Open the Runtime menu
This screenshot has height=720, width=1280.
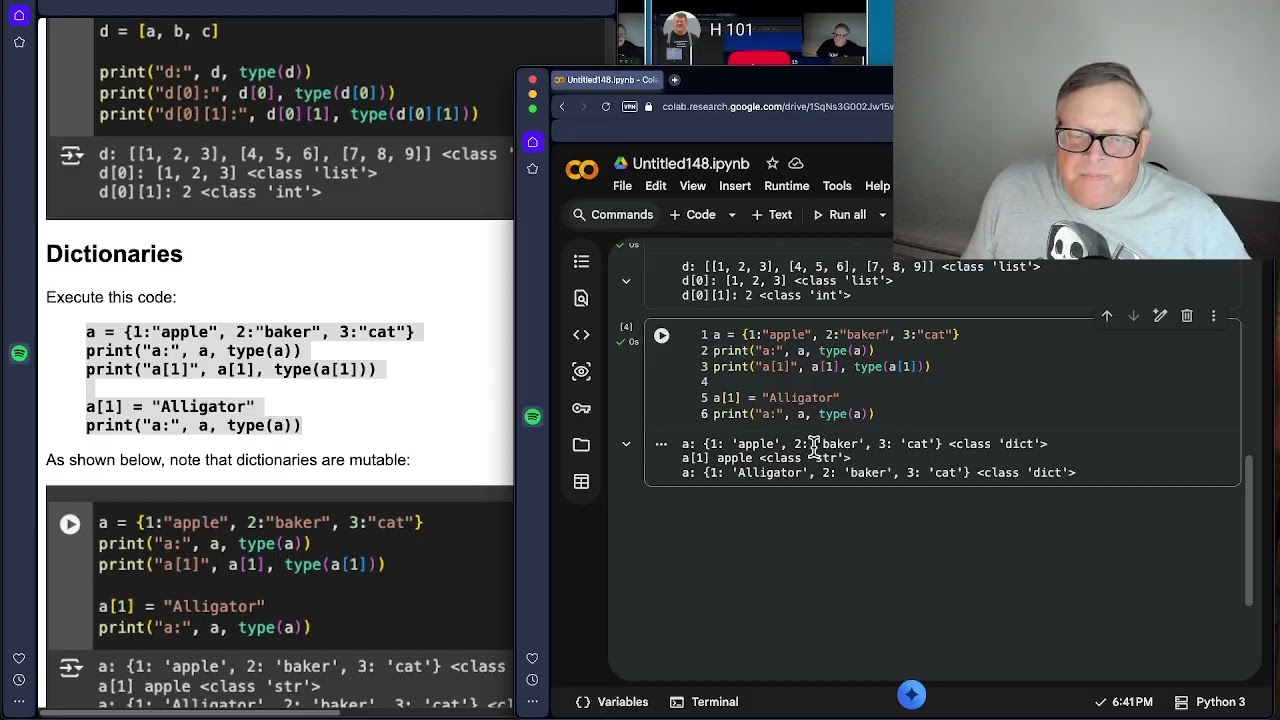(787, 186)
